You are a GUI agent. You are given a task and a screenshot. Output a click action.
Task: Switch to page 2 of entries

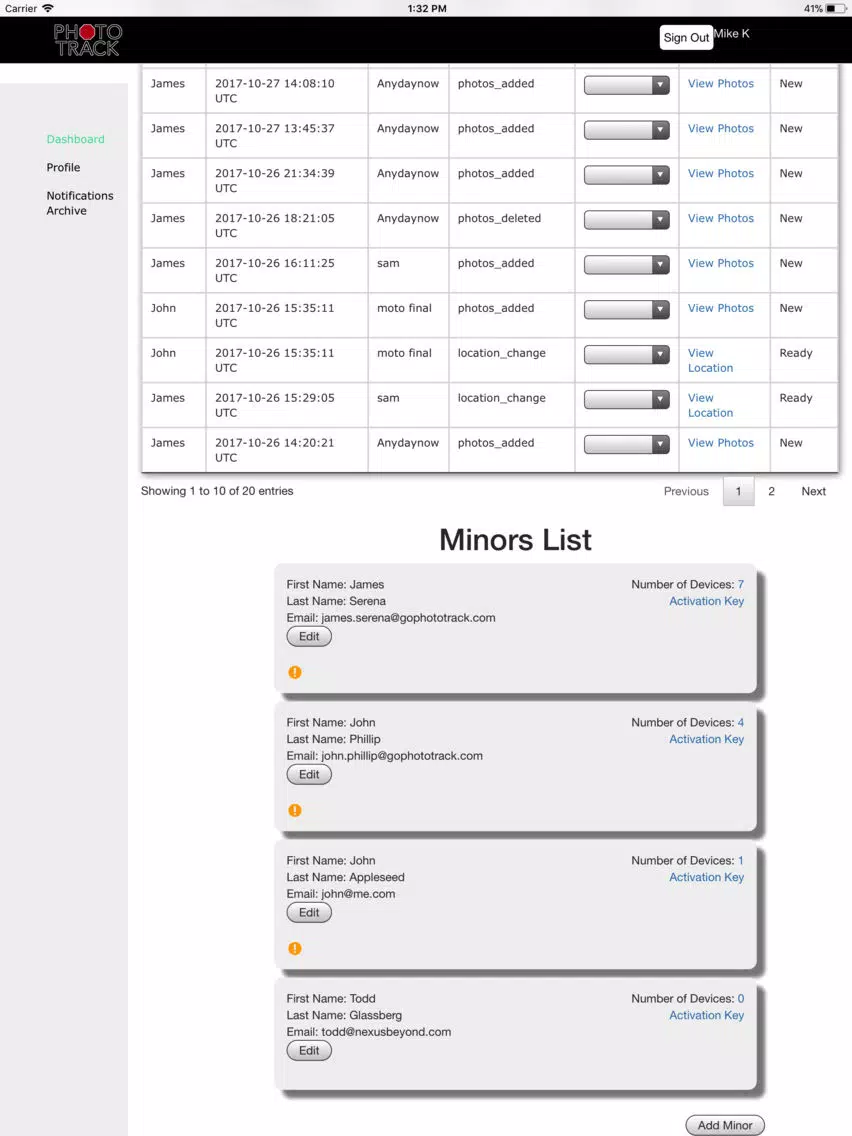(x=772, y=491)
